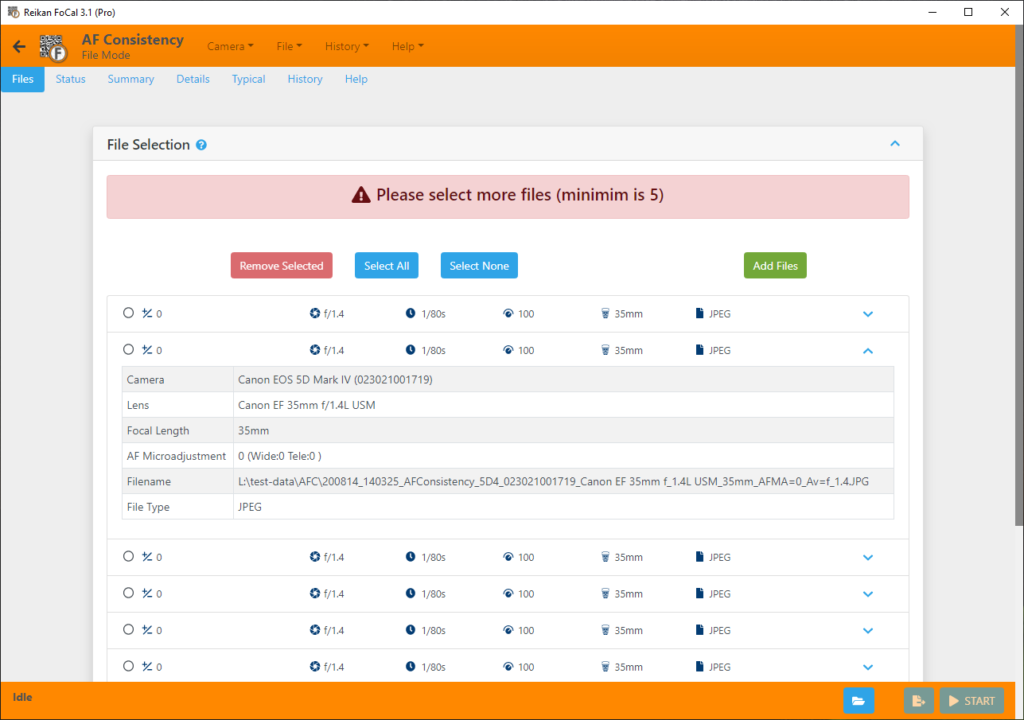Expand details of the bottom-most file row
This screenshot has width=1024, height=720.
point(868,667)
